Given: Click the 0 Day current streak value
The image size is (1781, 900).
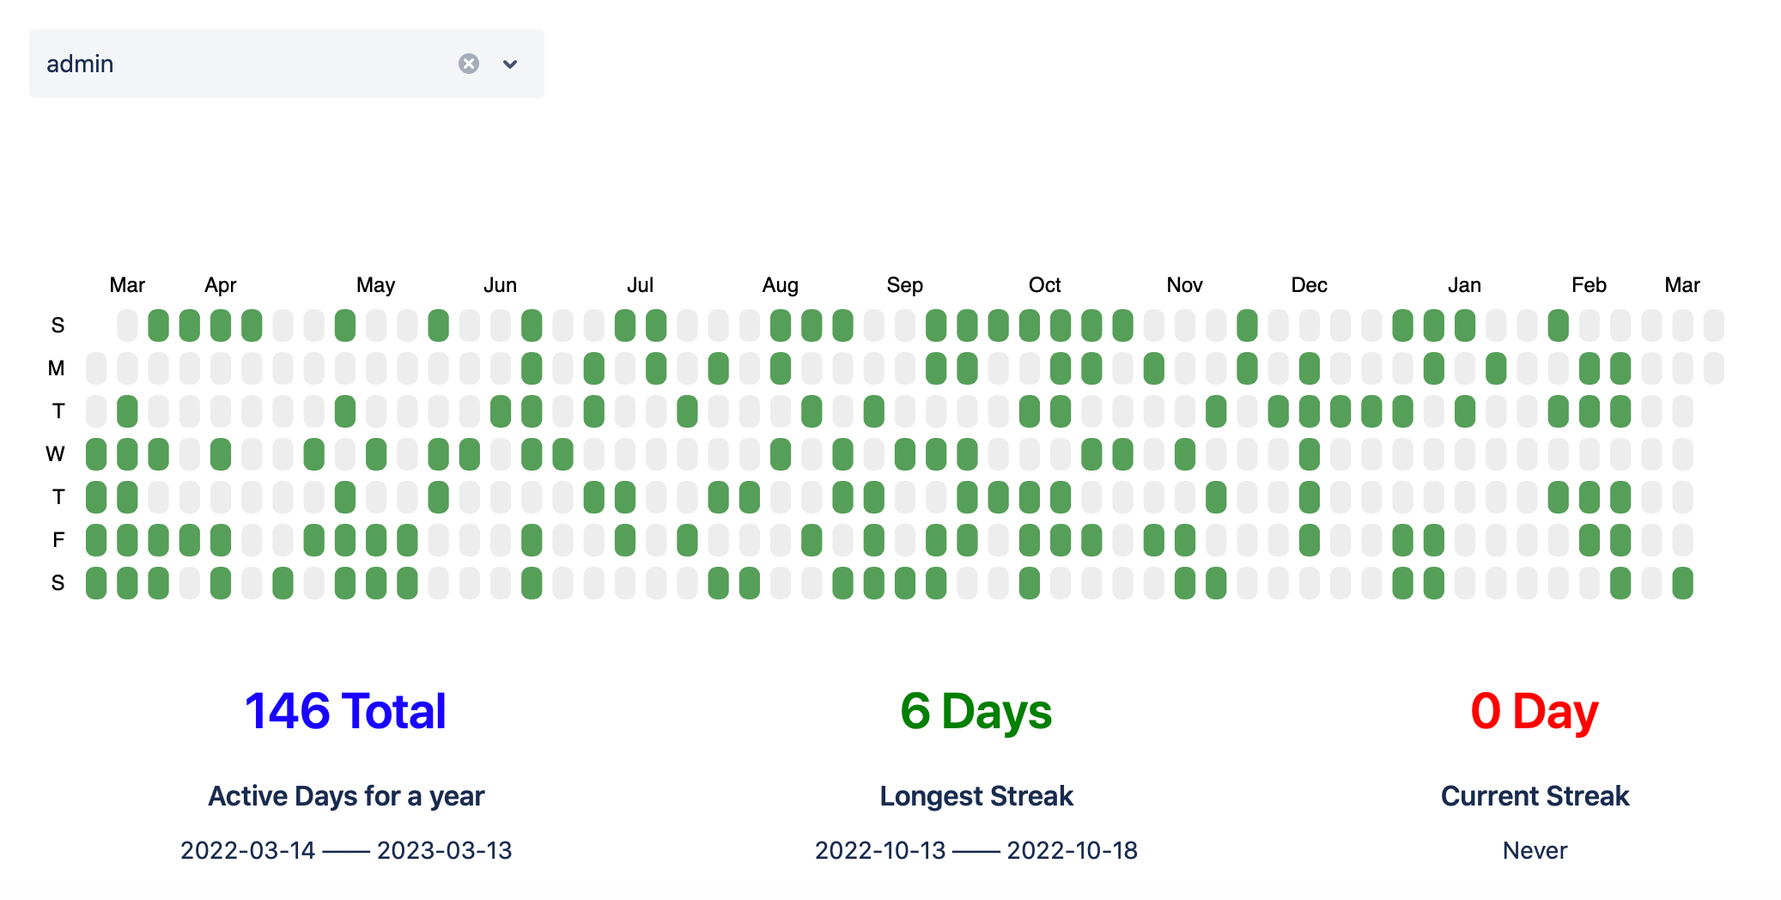Looking at the screenshot, I should [1534, 711].
